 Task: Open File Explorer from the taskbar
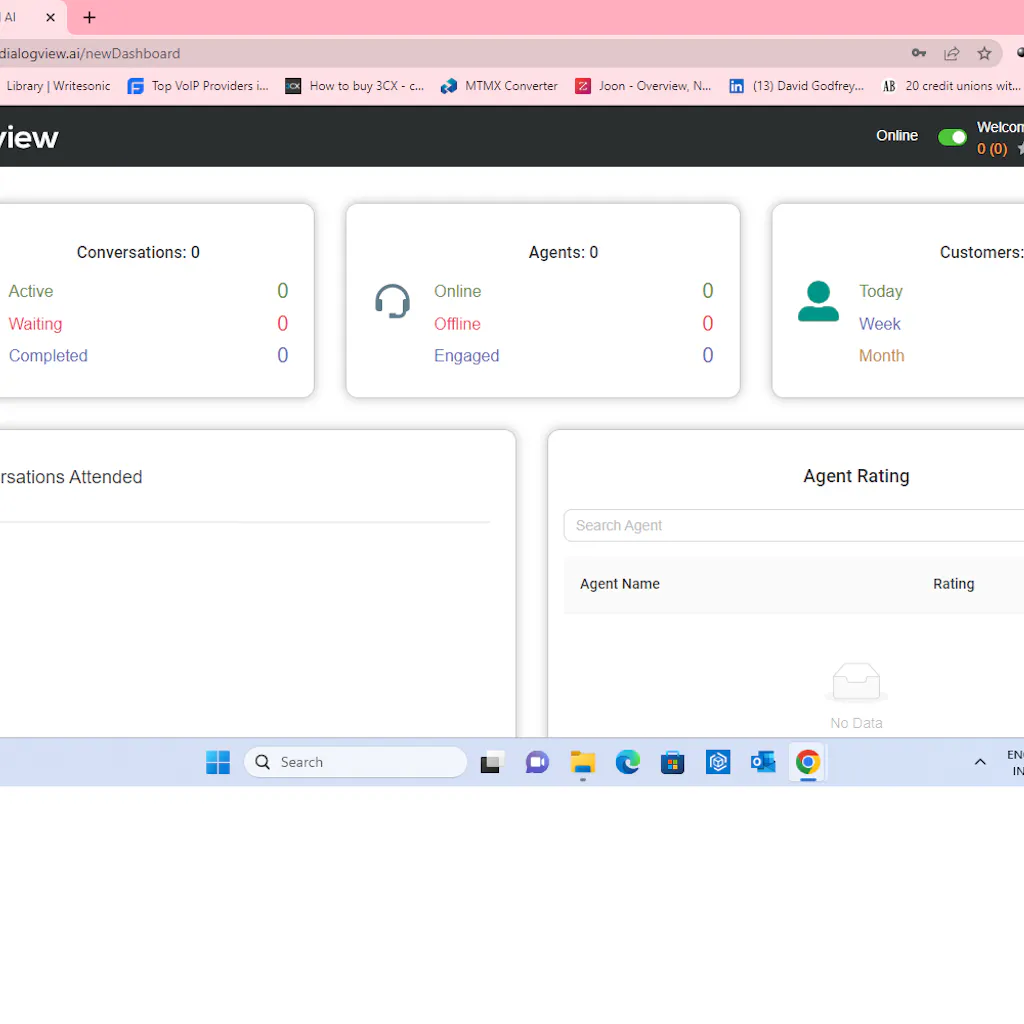click(x=582, y=762)
